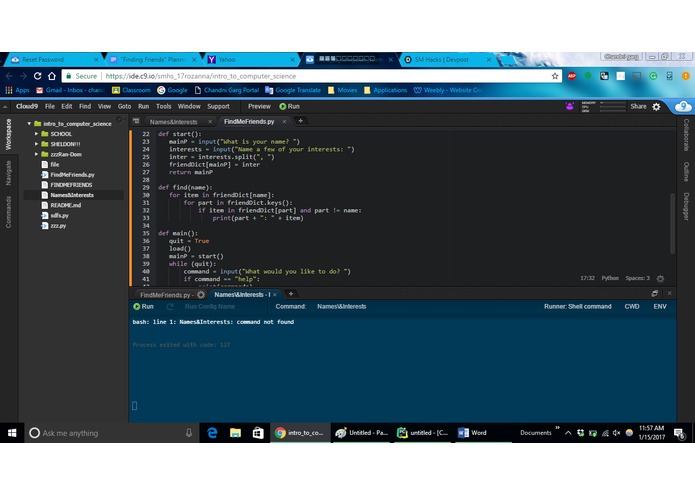This screenshot has width=695, height=494.
Task: Click the Cloud9 cloud logo icon
Action: 683,106
